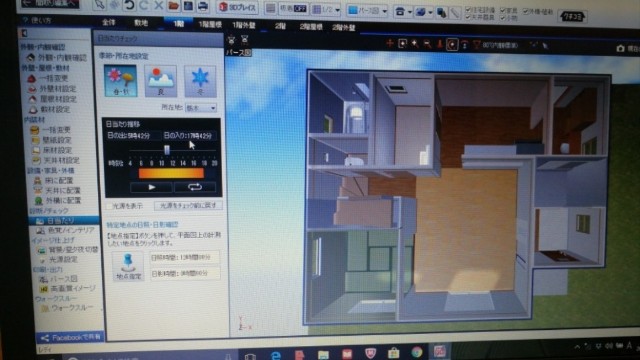Open the 所在地 location dropdown
Image resolution: width=640 pixels, height=360 pixels.
click(201, 108)
